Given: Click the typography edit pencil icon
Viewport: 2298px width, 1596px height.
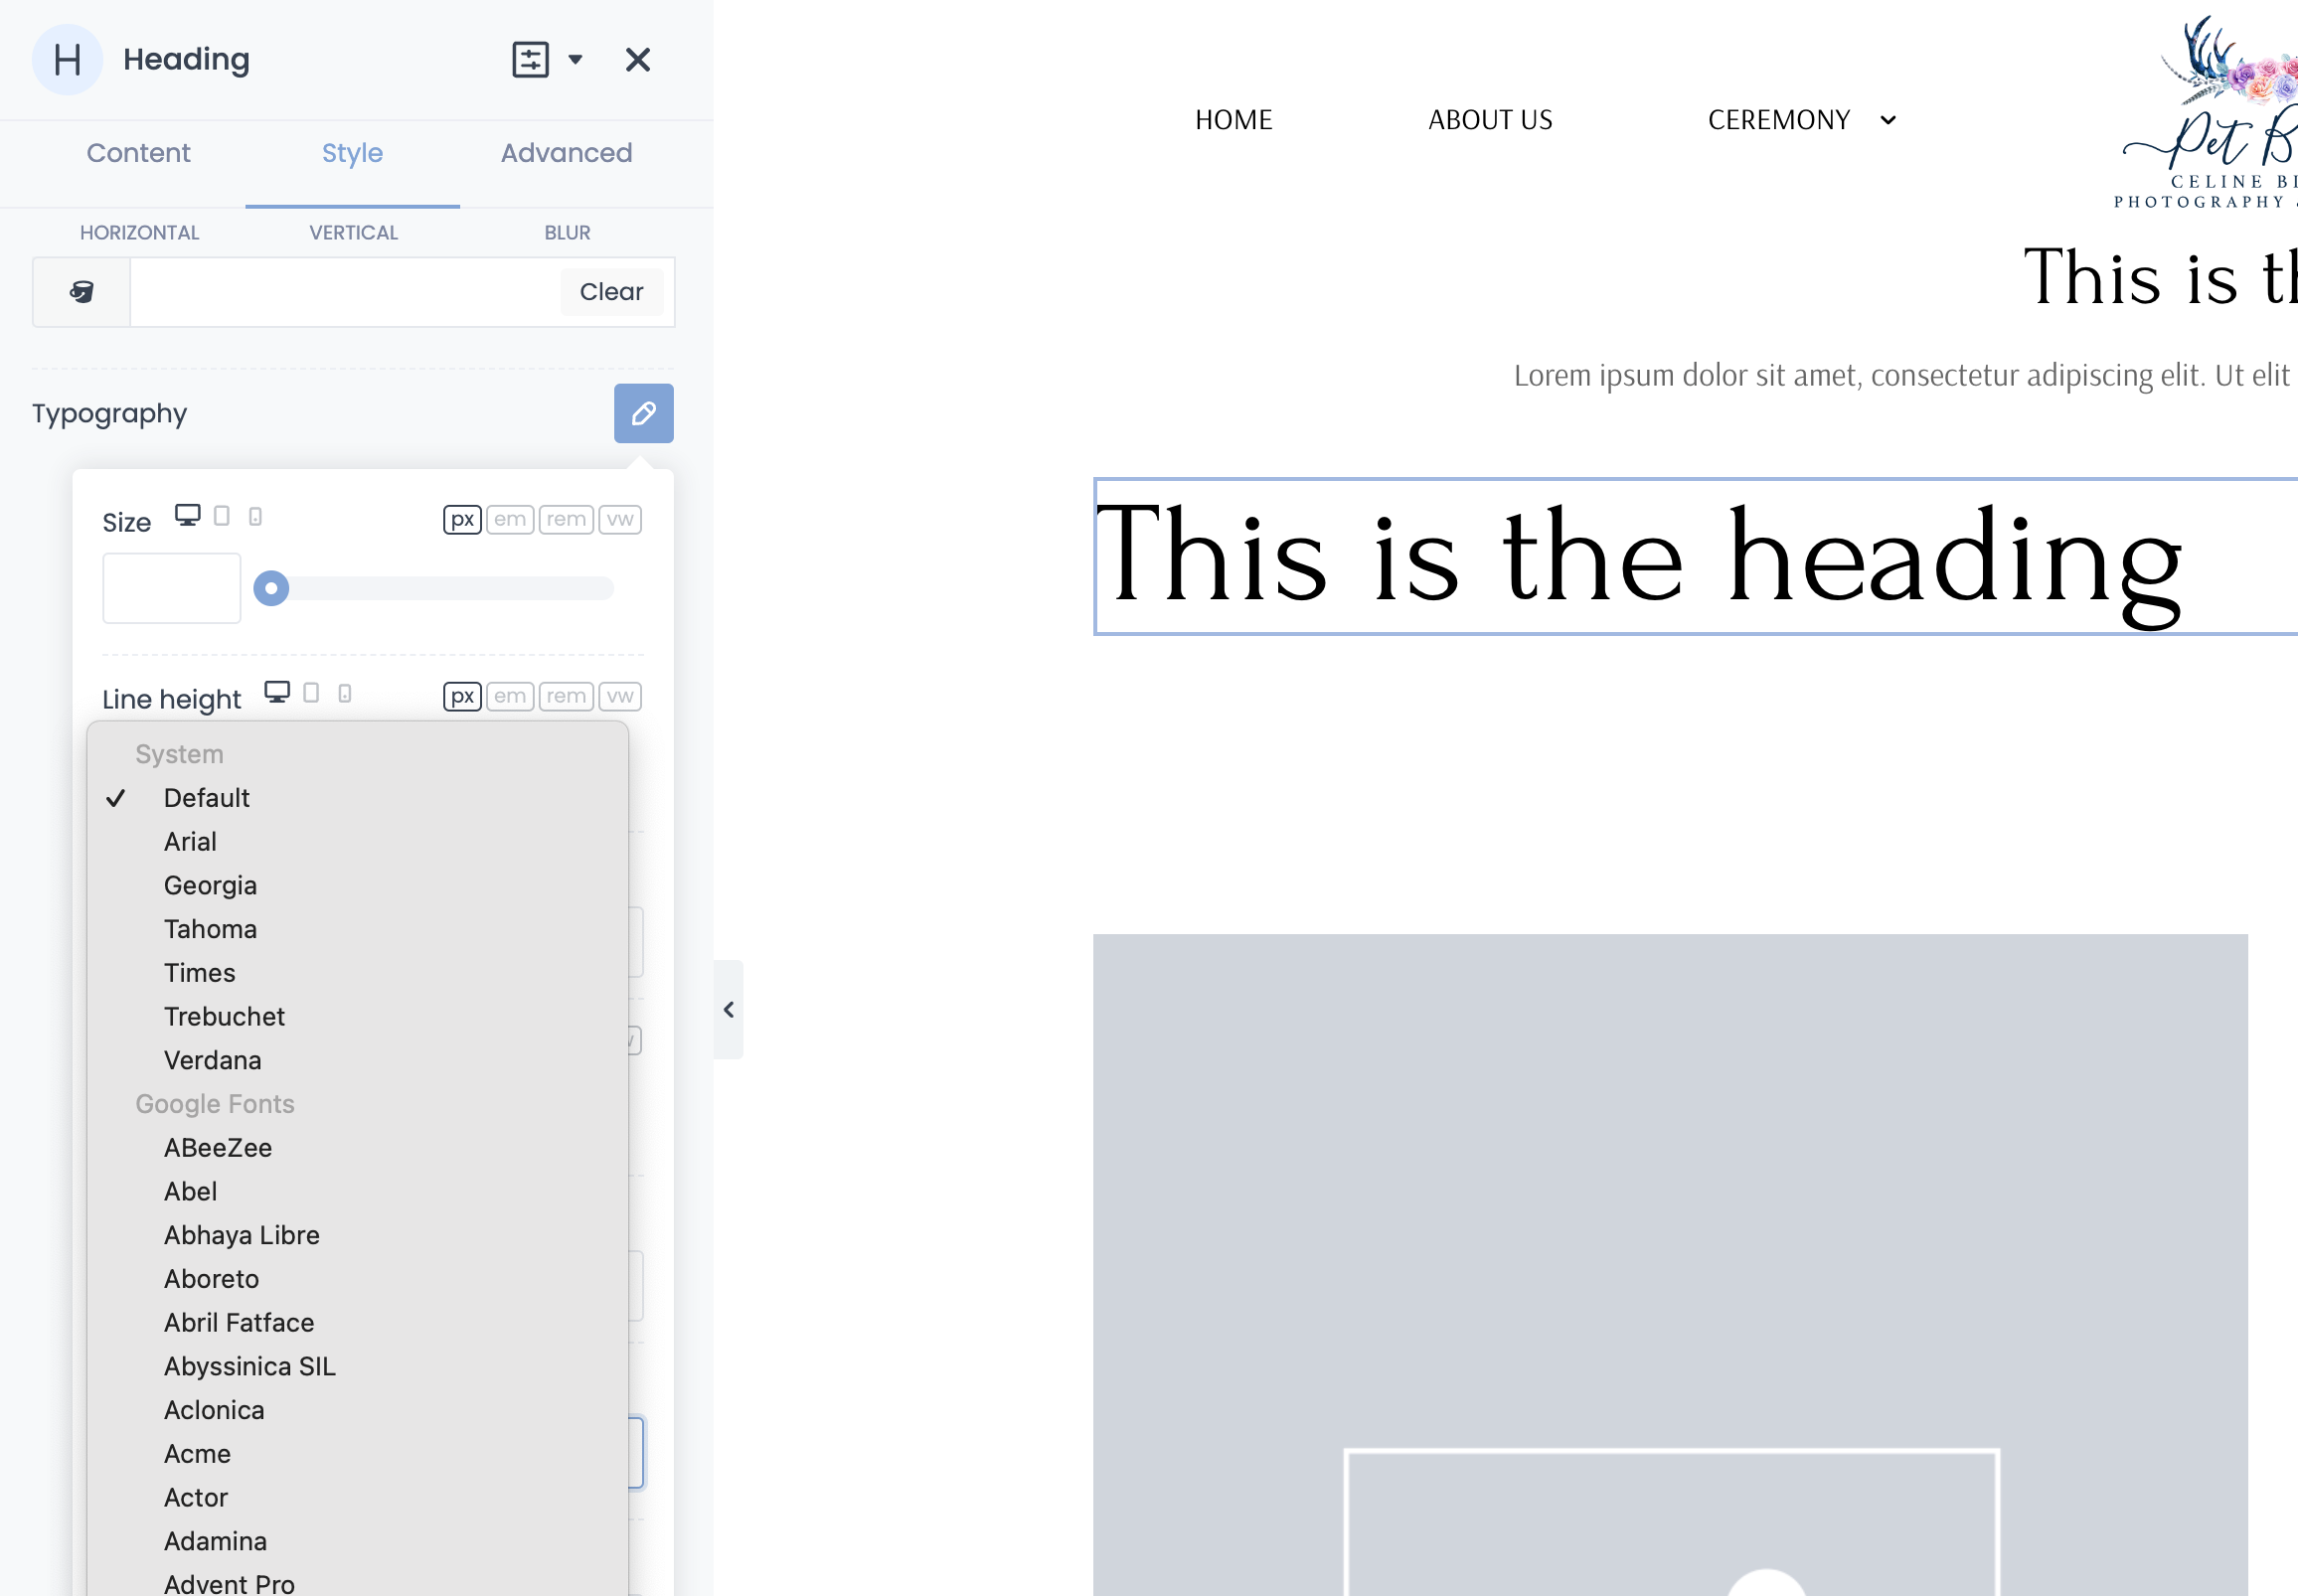Looking at the screenshot, I should click(644, 413).
